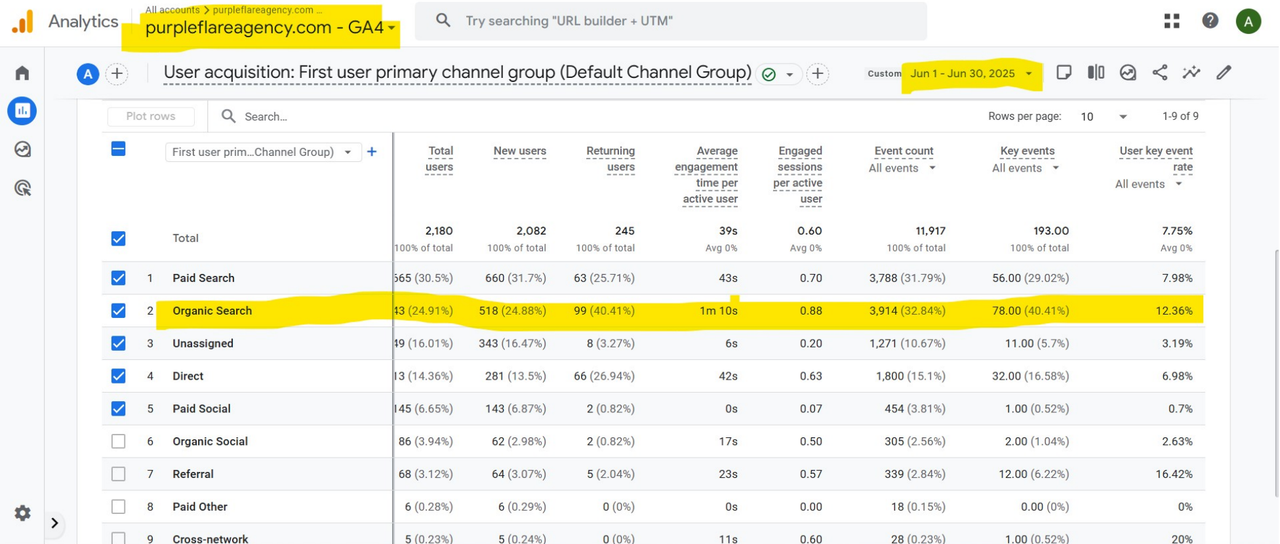Click the Plot rows button

coord(151,116)
